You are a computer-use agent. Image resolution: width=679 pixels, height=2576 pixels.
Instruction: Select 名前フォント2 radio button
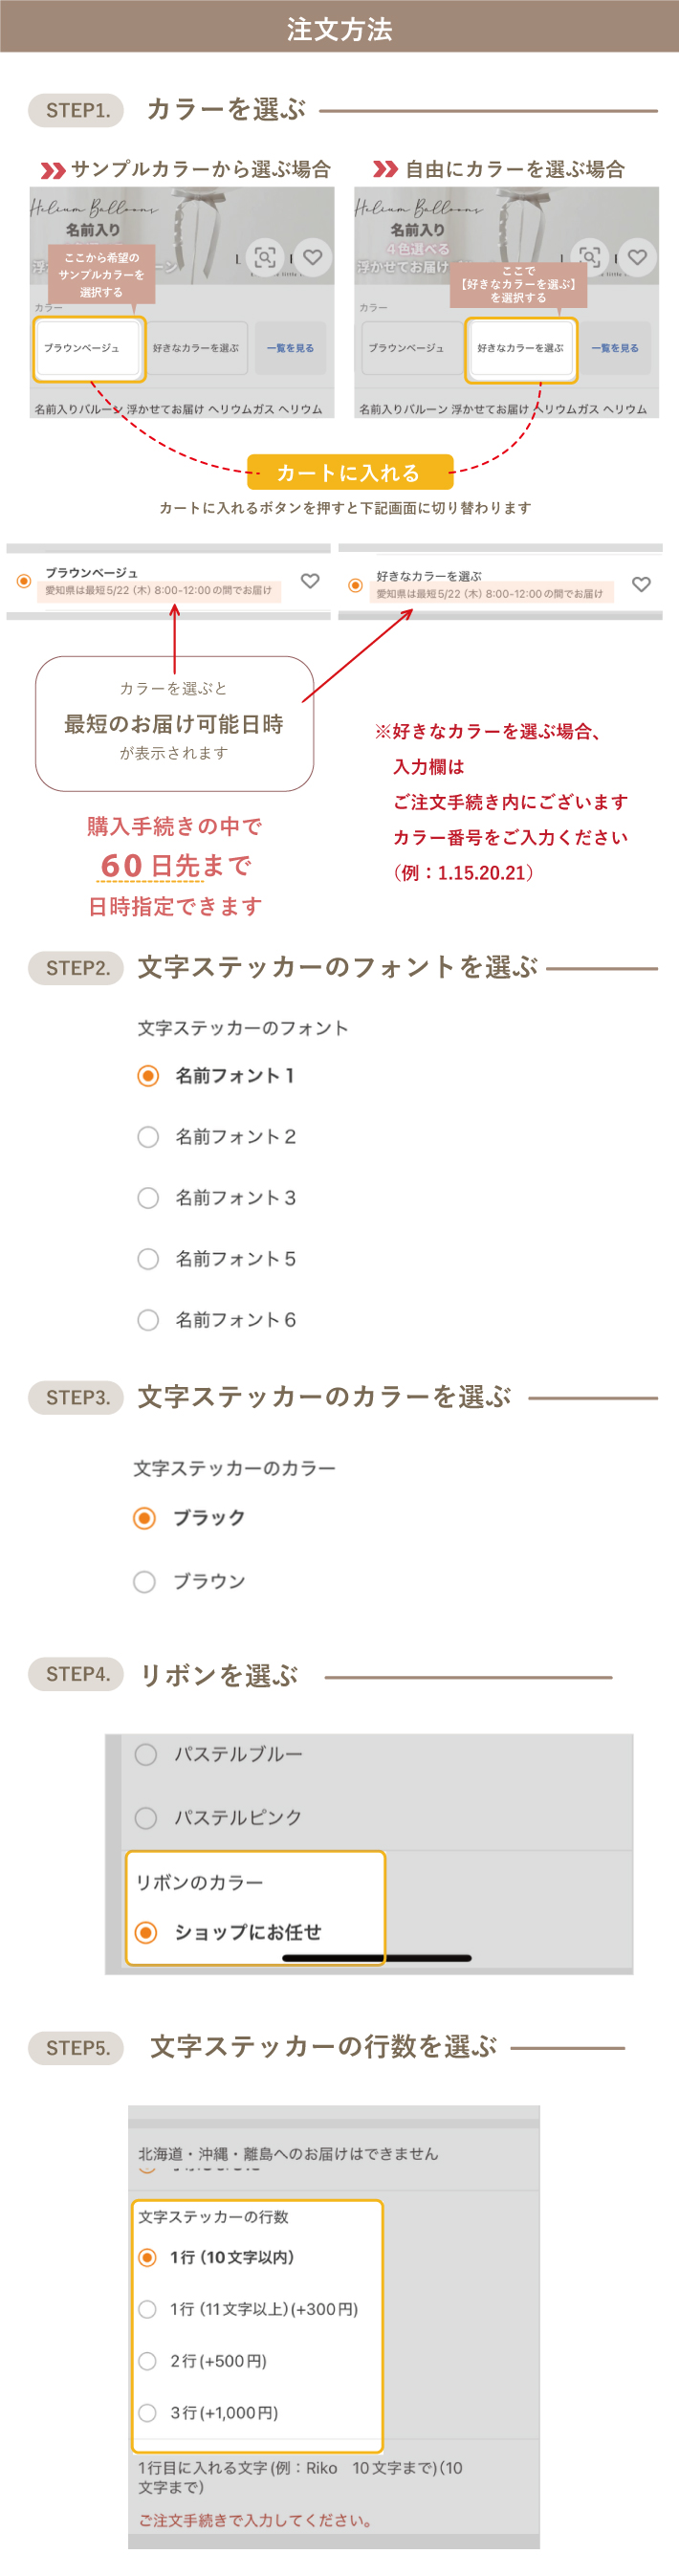pos(148,1137)
